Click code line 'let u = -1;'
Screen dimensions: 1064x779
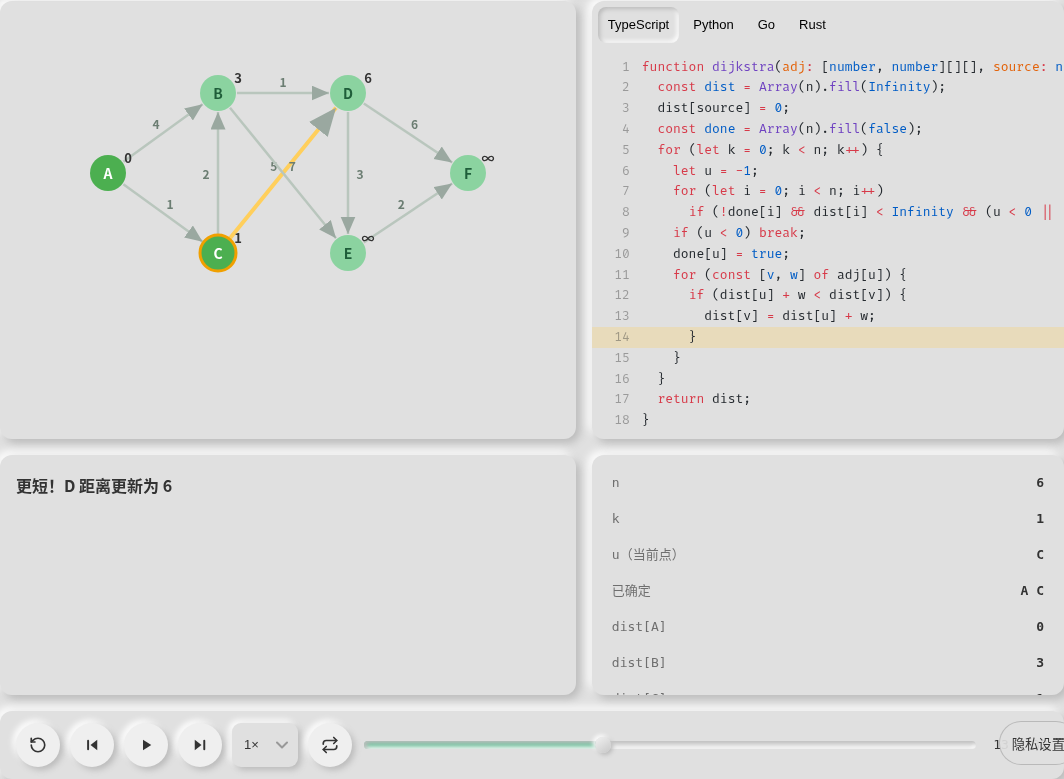tap(715, 170)
